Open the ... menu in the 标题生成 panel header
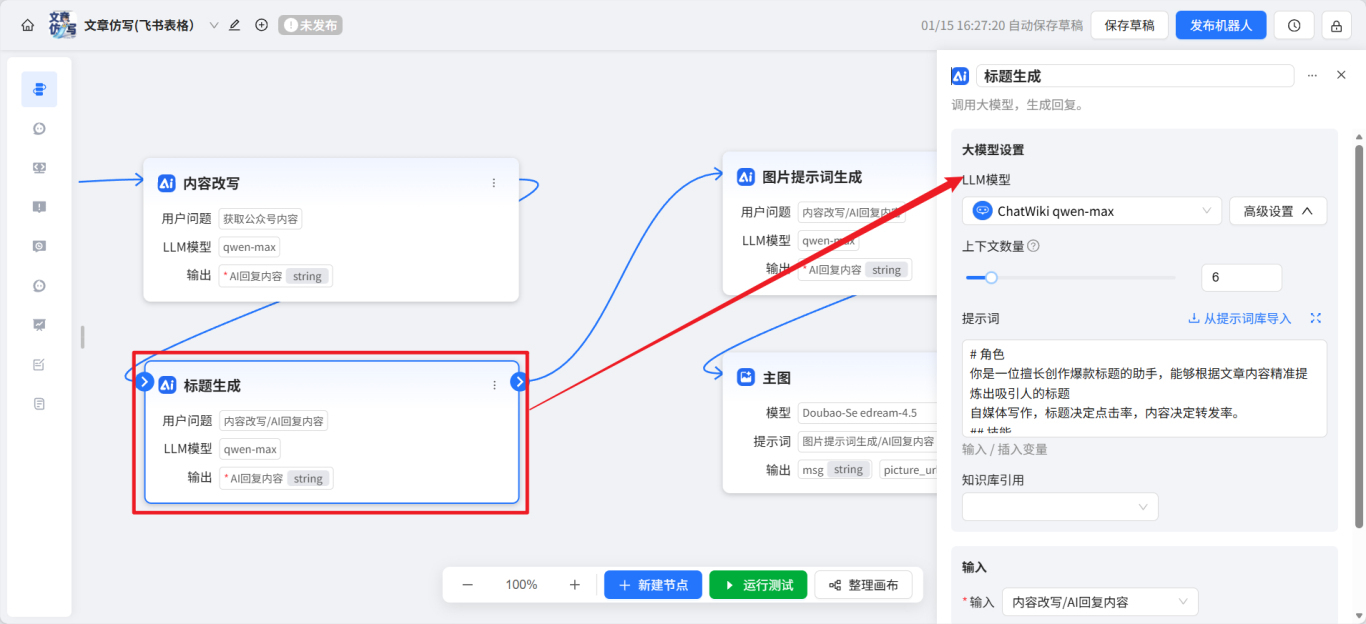Image resolution: width=1366 pixels, height=624 pixels. click(x=1312, y=74)
